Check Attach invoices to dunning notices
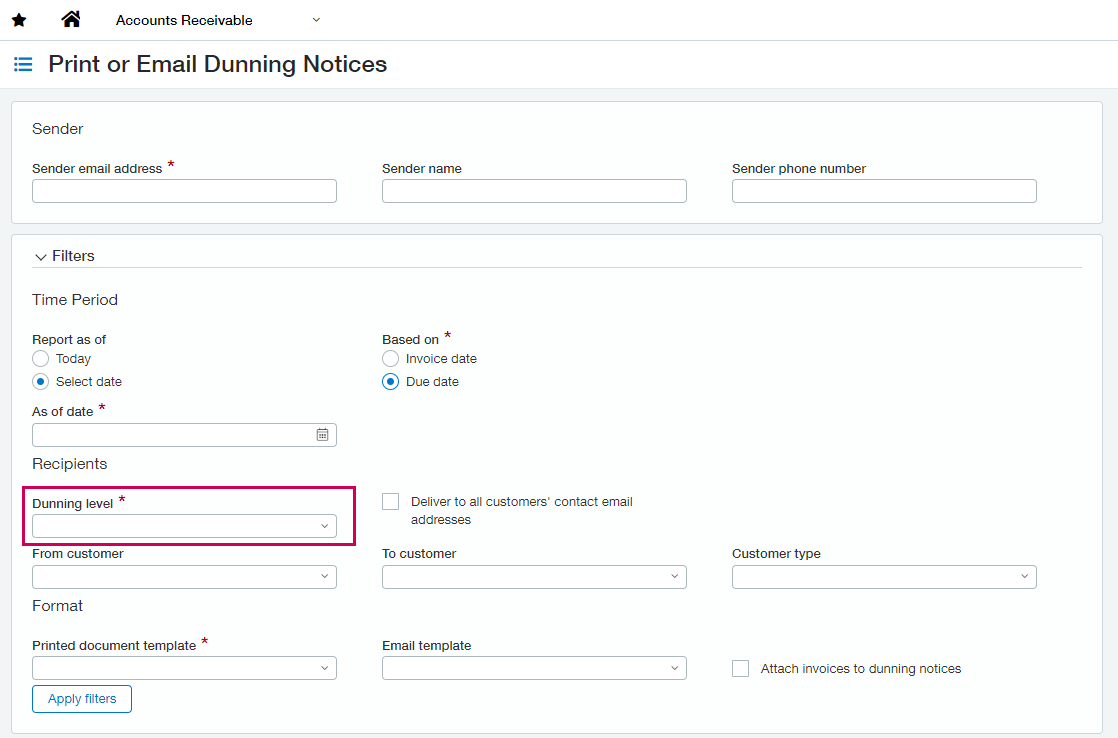Image resolution: width=1118 pixels, height=738 pixels. (x=741, y=669)
